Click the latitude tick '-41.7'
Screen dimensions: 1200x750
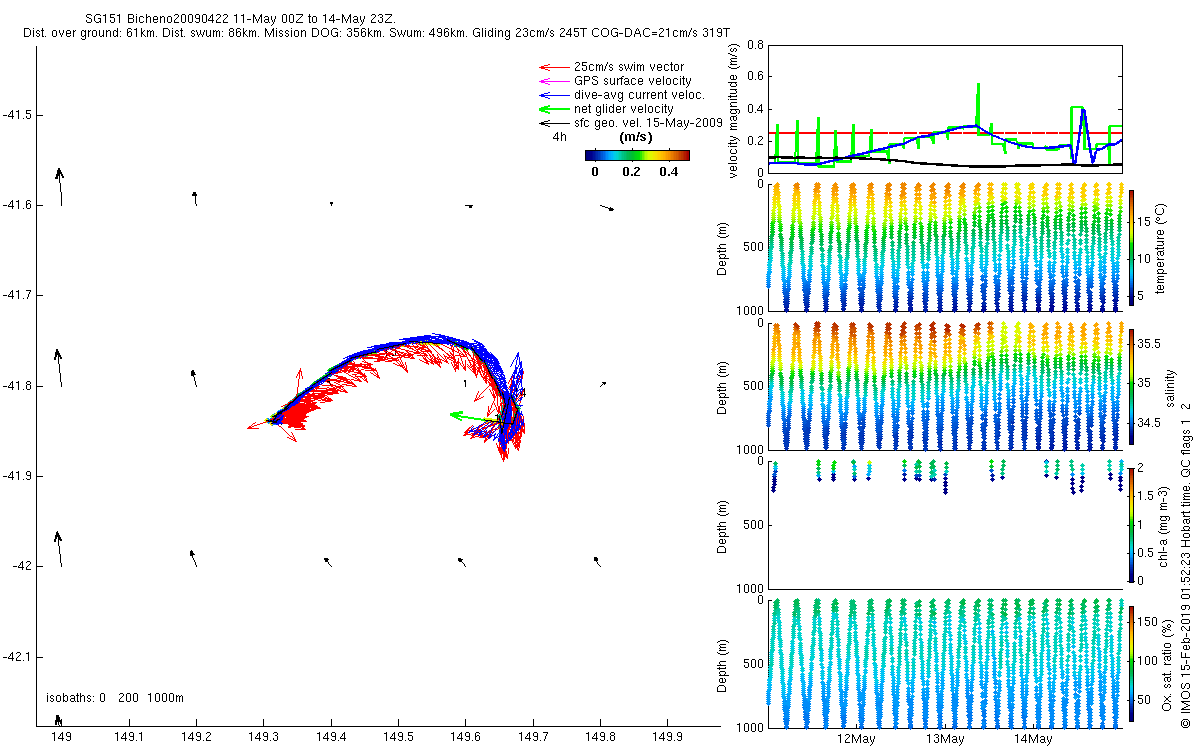click(17, 295)
